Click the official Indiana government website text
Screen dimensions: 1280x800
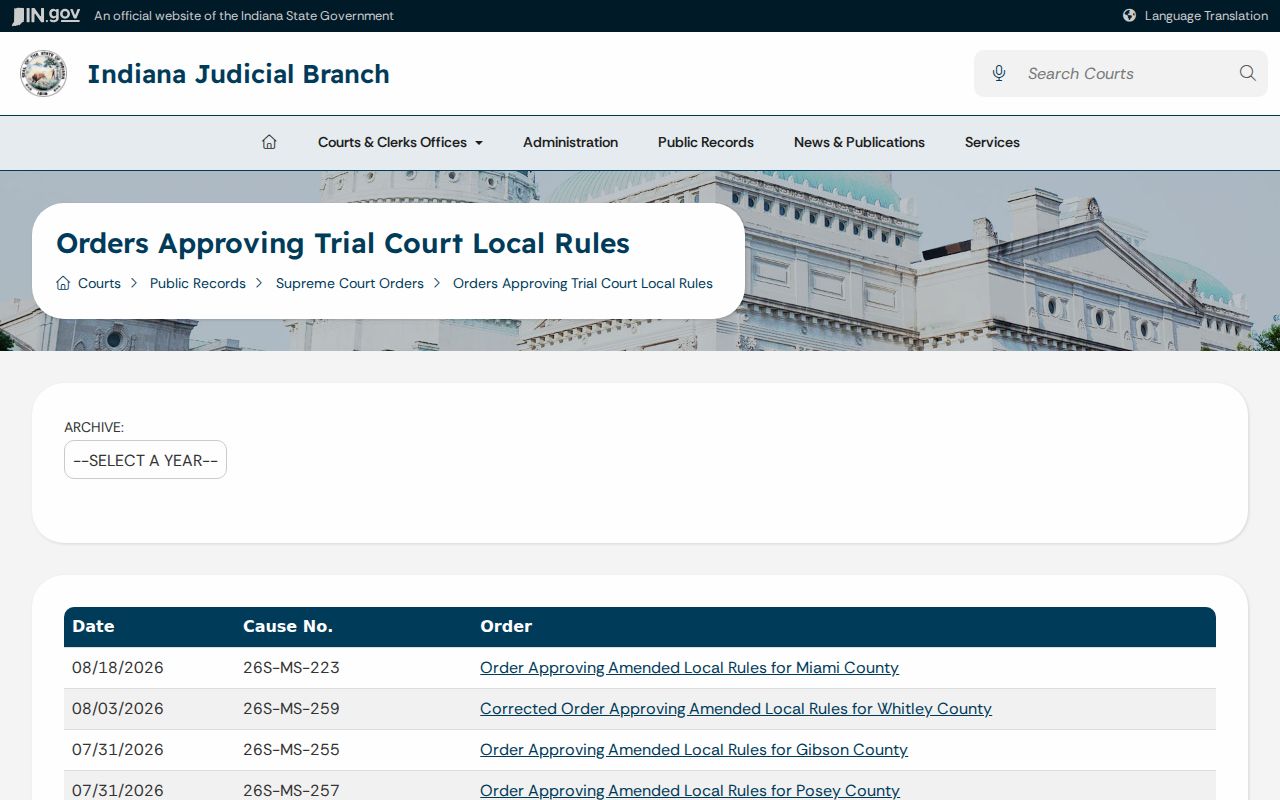point(244,15)
